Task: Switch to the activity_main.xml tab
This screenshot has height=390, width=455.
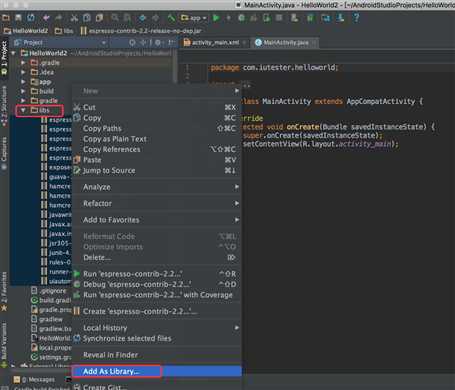Action: click(212, 42)
